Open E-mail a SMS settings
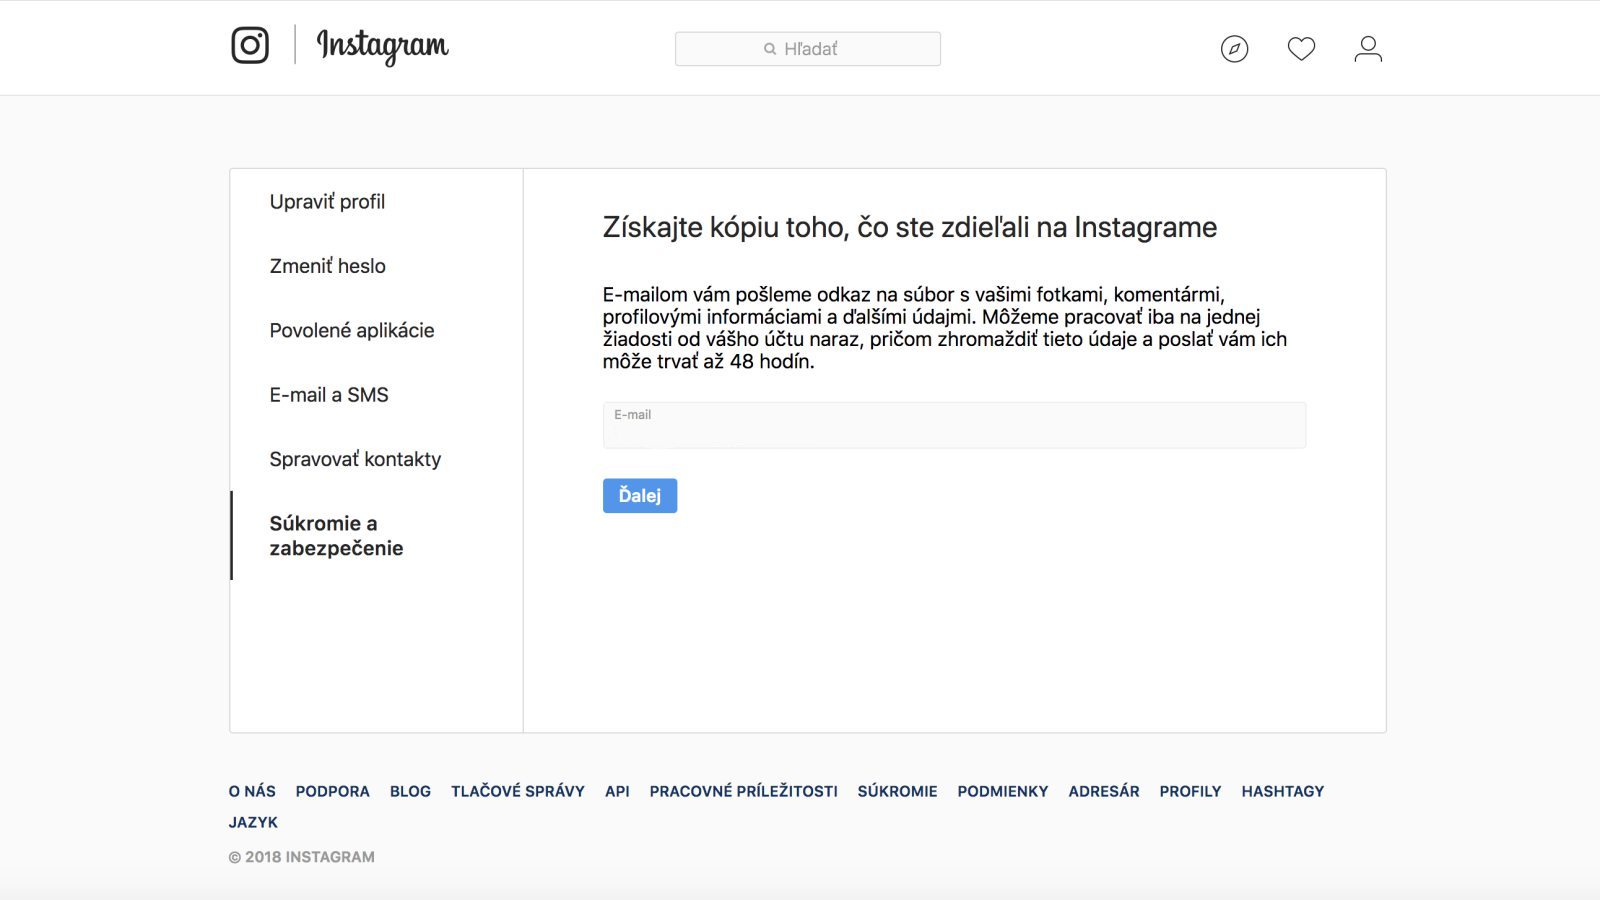This screenshot has height=900, width=1600. pos(329,395)
